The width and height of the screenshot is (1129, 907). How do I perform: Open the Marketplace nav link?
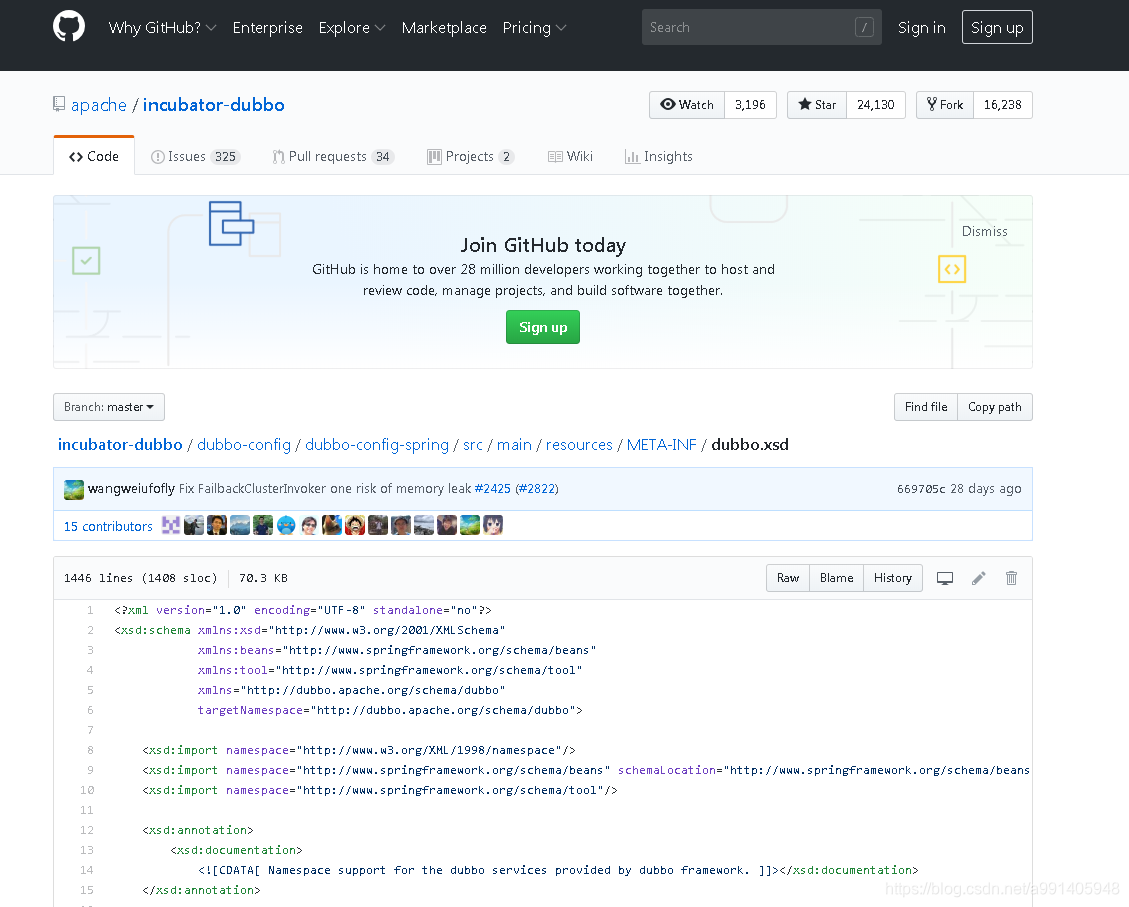444,27
